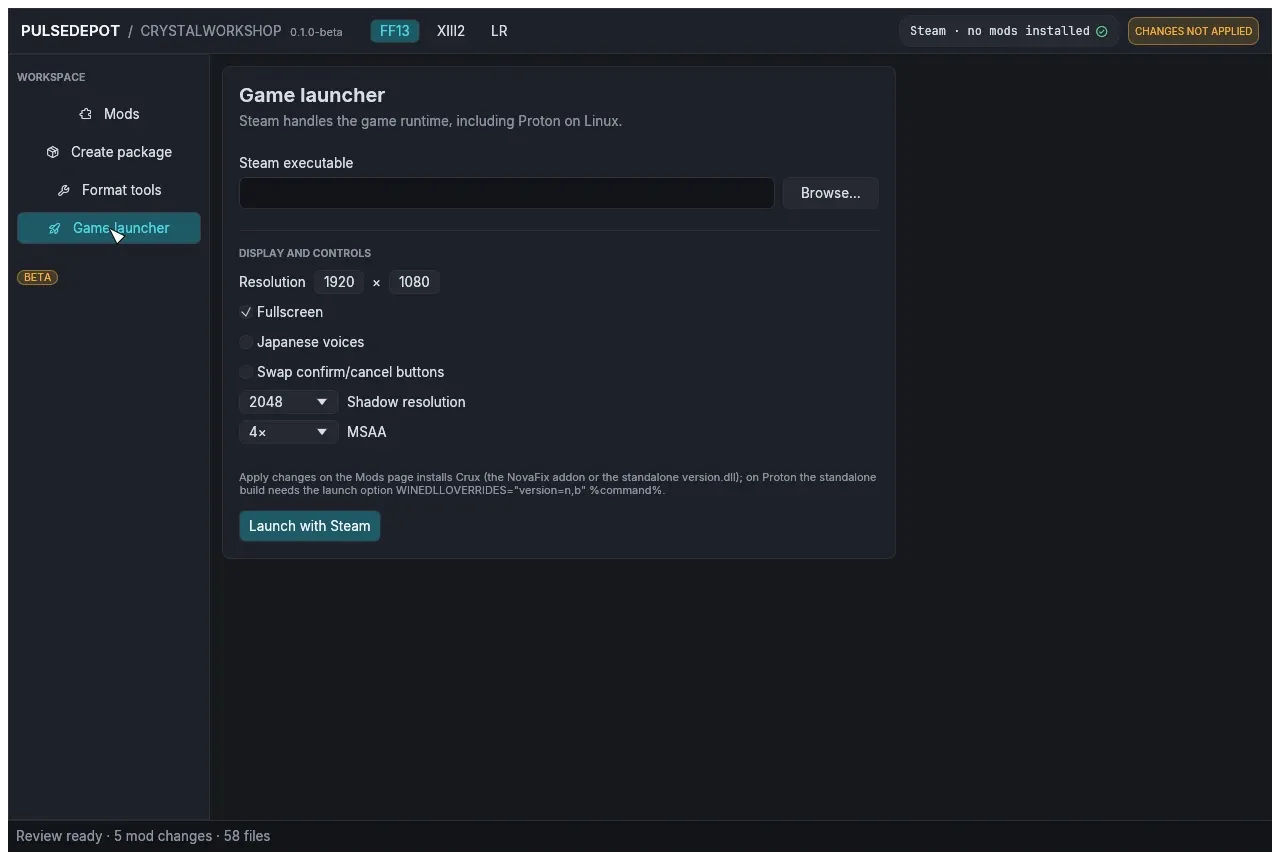
Task: Open Format tools in sidebar
Action: point(109,190)
